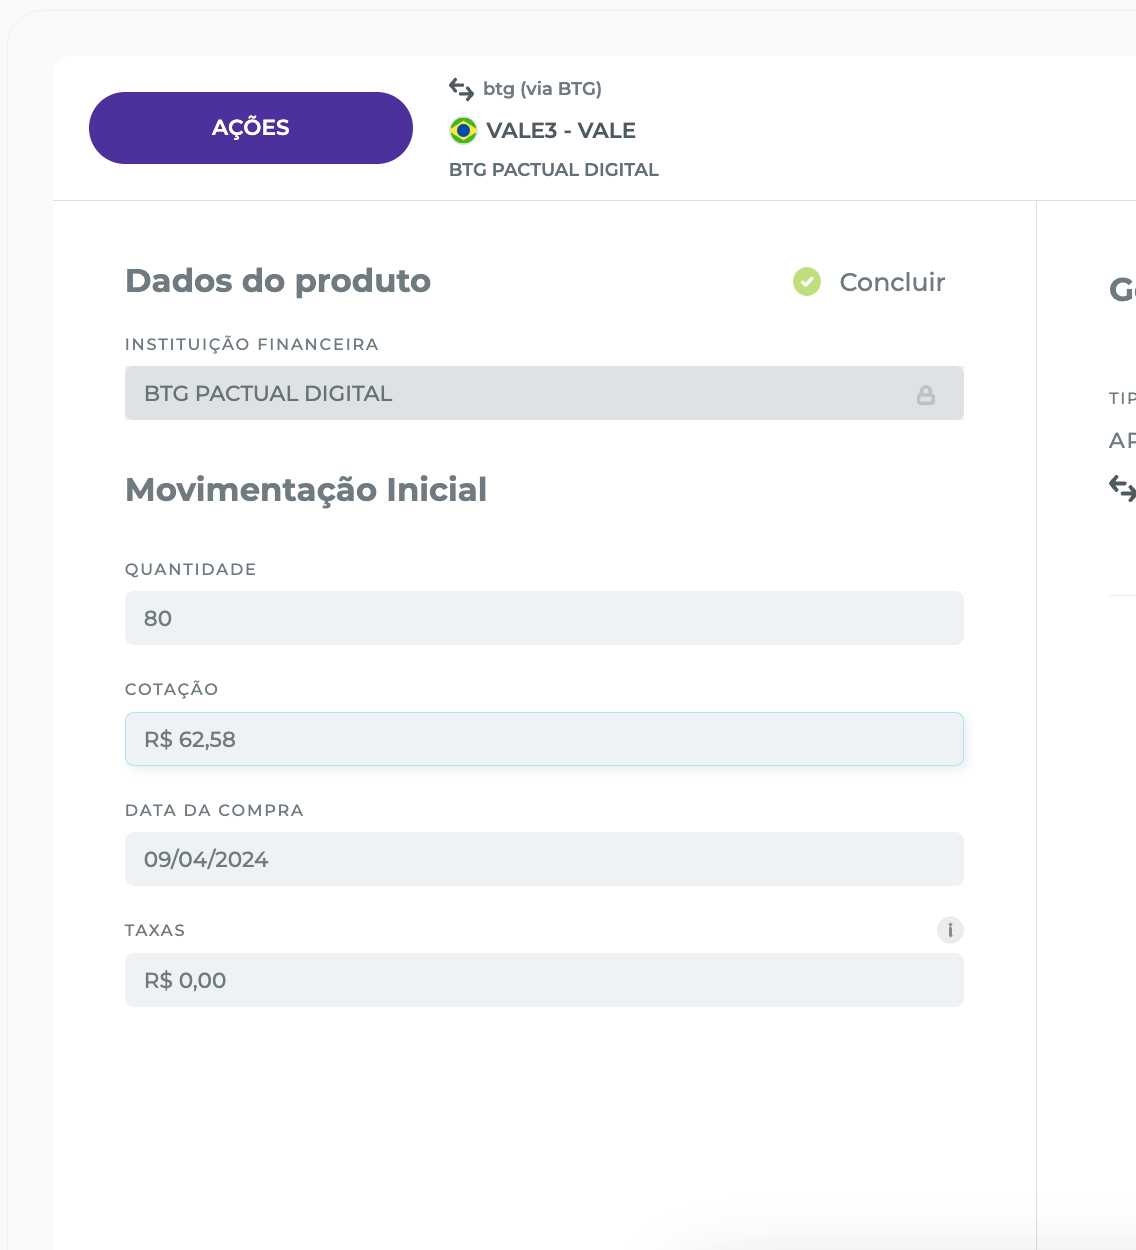Viewport: 1136px width, 1250px height.
Task: Open the Data da compra date field
Action: pos(544,859)
